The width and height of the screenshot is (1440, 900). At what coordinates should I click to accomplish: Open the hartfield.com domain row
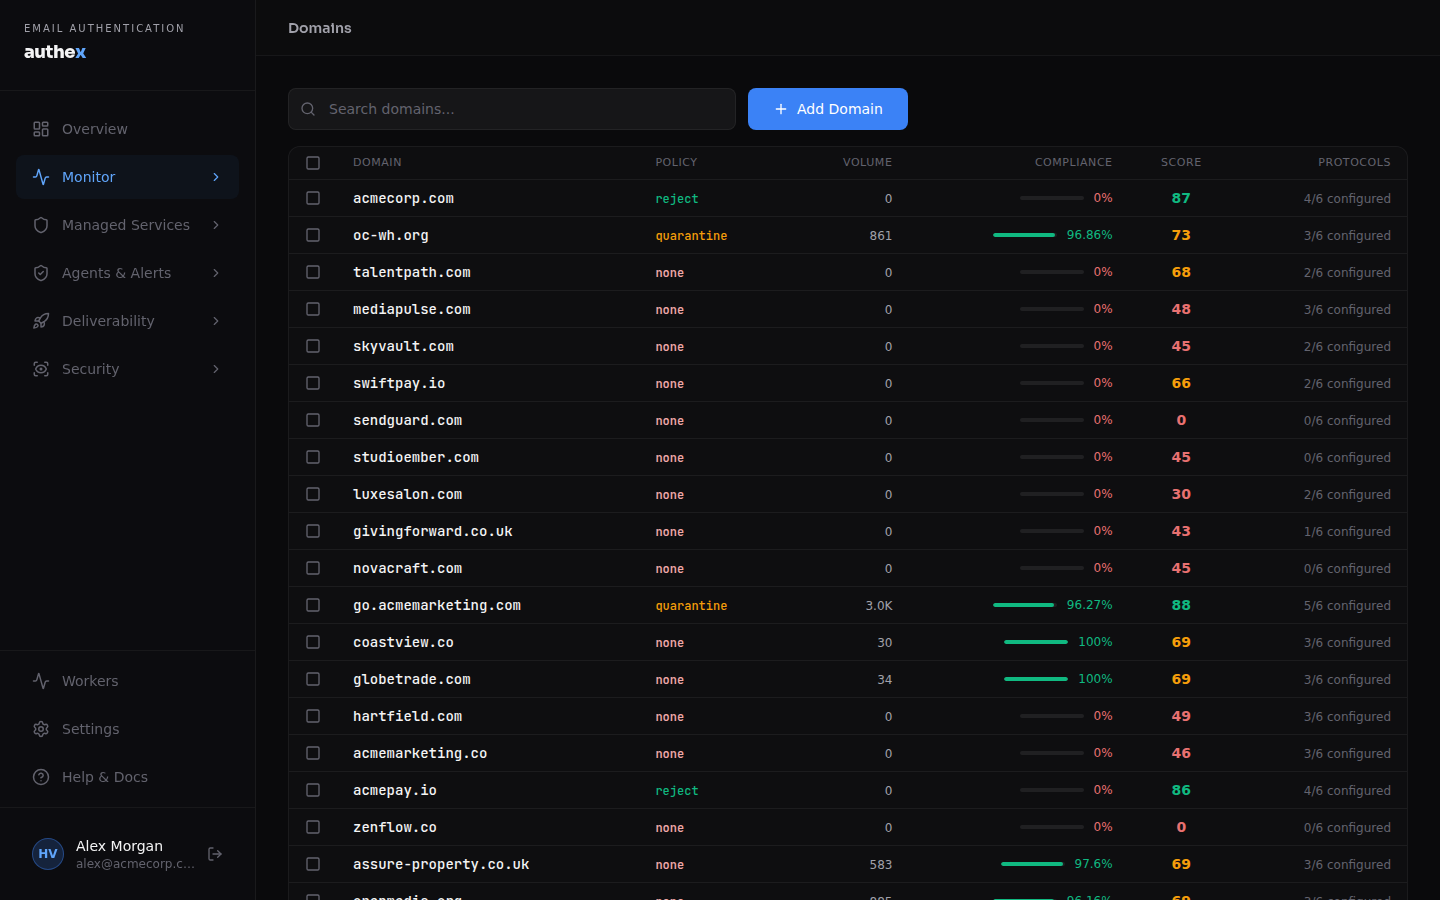(x=848, y=716)
